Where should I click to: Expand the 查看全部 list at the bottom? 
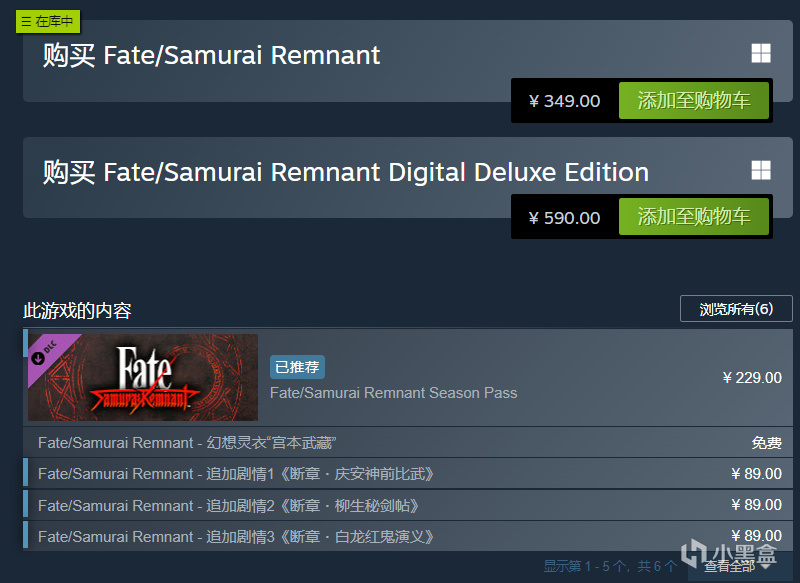tap(735, 567)
